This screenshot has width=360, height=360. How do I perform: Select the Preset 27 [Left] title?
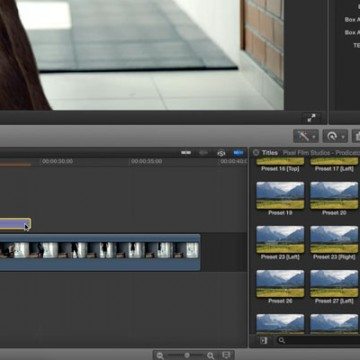click(334, 287)
